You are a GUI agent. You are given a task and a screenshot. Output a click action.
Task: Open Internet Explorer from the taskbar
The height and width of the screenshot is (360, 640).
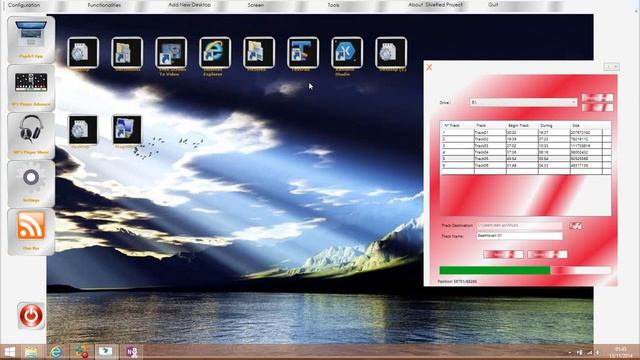click(x=56, y=352)
